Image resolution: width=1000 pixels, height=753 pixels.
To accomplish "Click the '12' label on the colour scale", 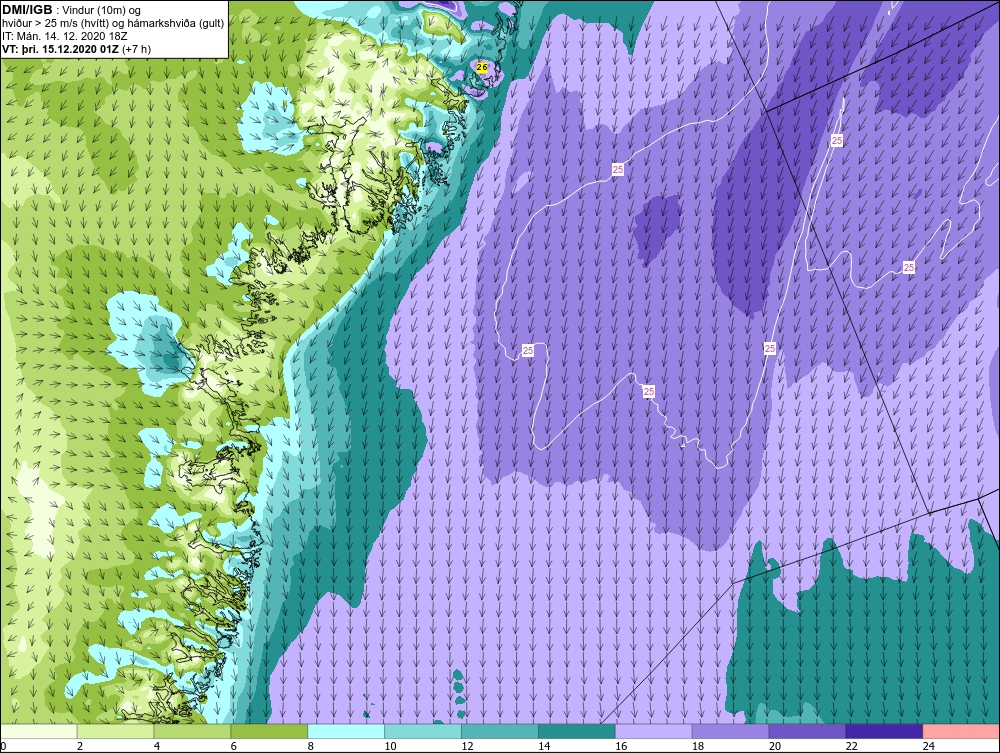I will coord(467,746).
